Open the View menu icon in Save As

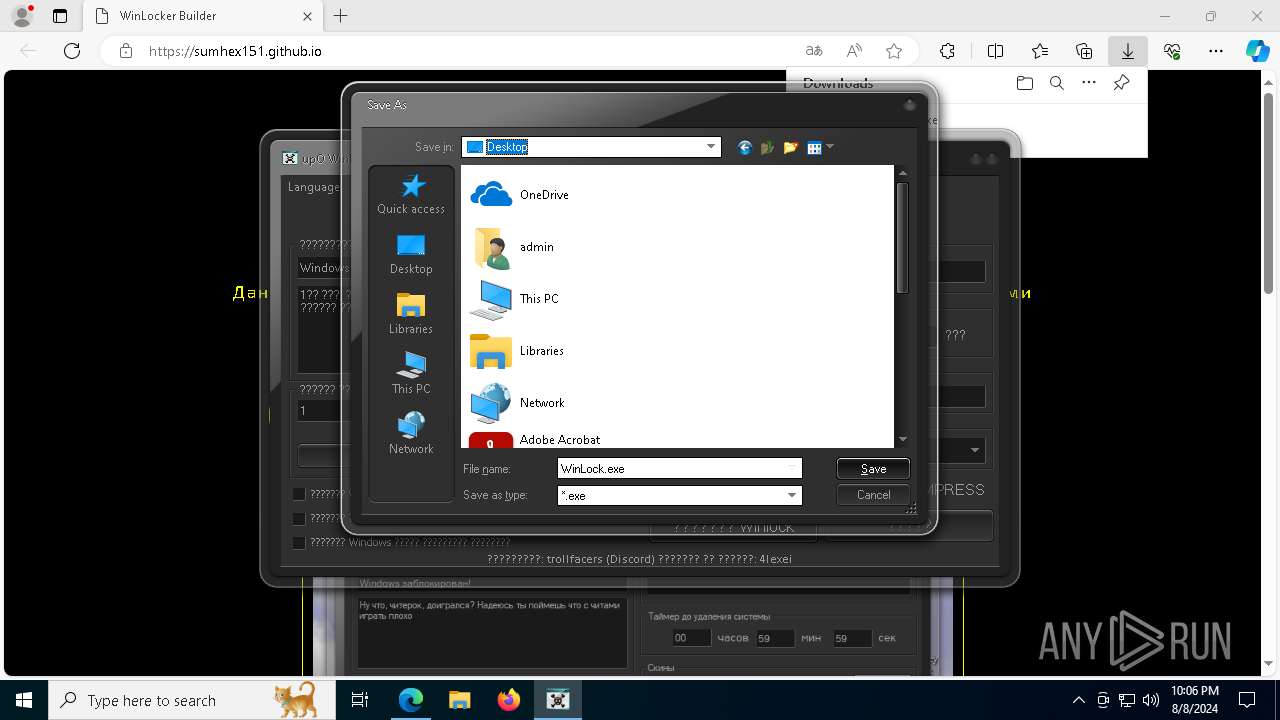[x=819, y=148]
